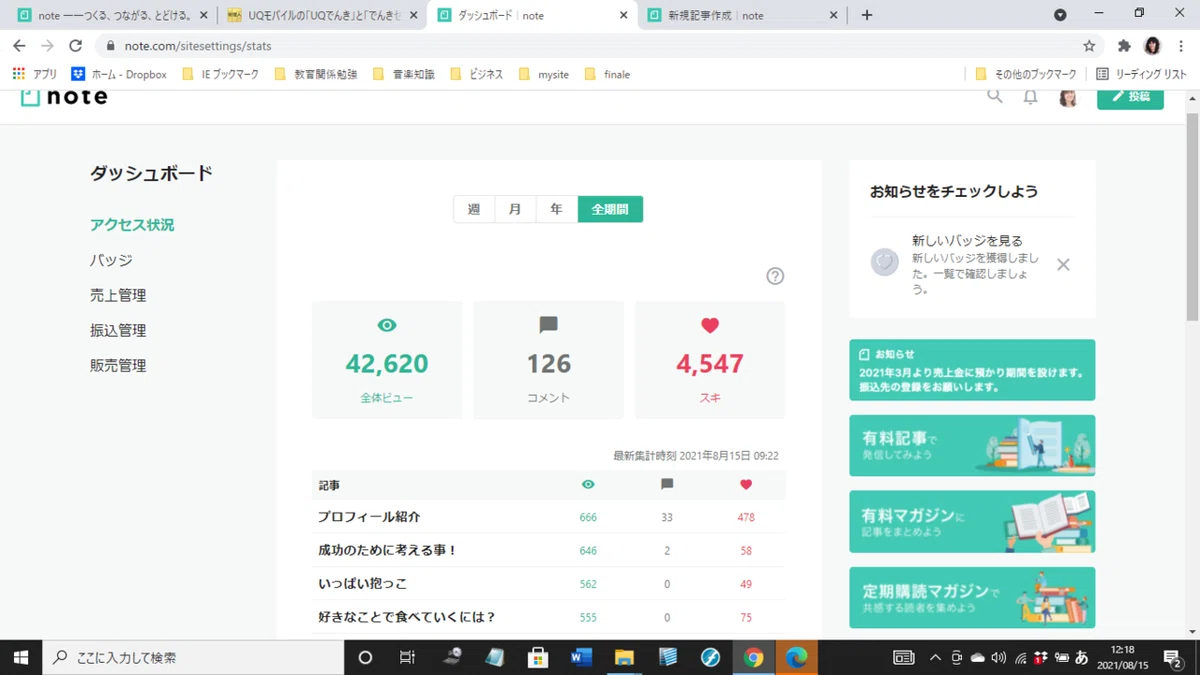Open the アプリ bookmarks shortcut

(x=35, y=74)
